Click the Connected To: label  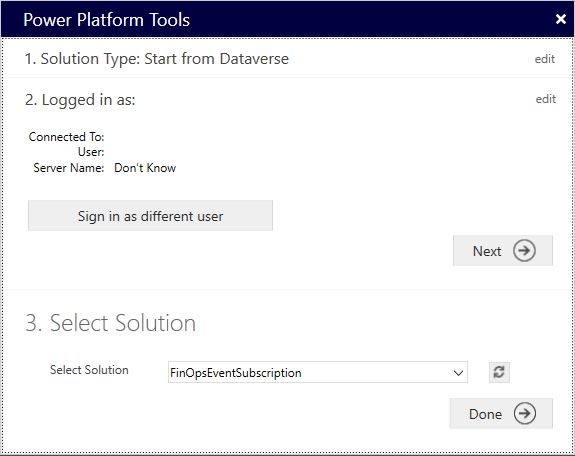pyautogui.click(x=66, y=137)
